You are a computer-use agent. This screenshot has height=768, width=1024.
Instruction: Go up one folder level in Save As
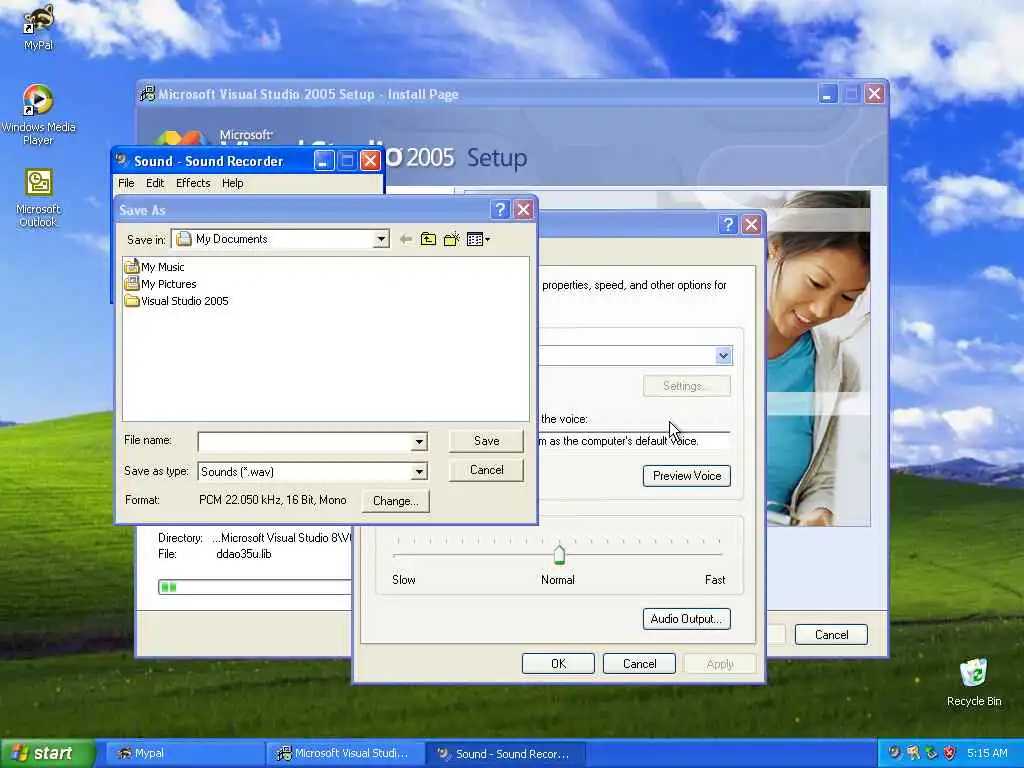click(428, 240)
